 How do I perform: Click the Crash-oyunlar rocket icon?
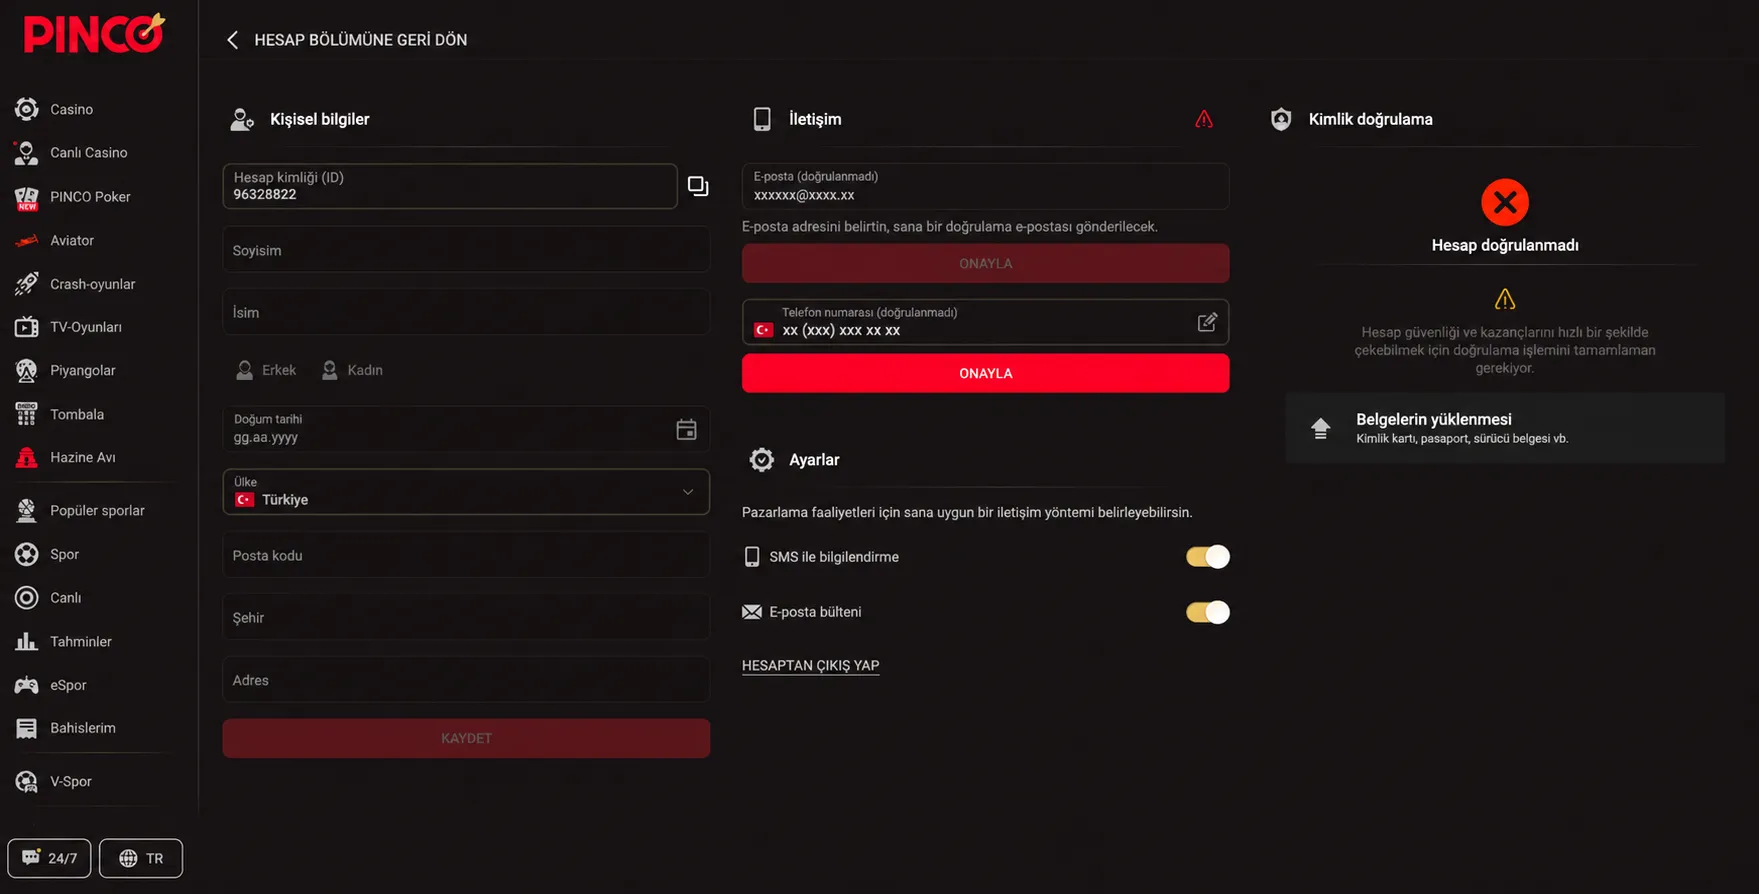(x=27, y=284)
